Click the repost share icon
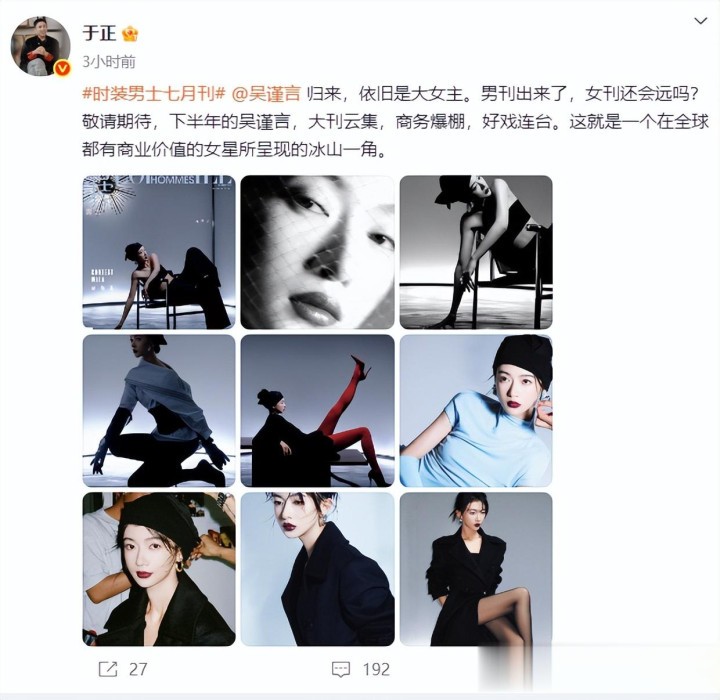Image resolution: width=720 pixels, height=700 pixels. pyautogui.click(x=108, y=669)
